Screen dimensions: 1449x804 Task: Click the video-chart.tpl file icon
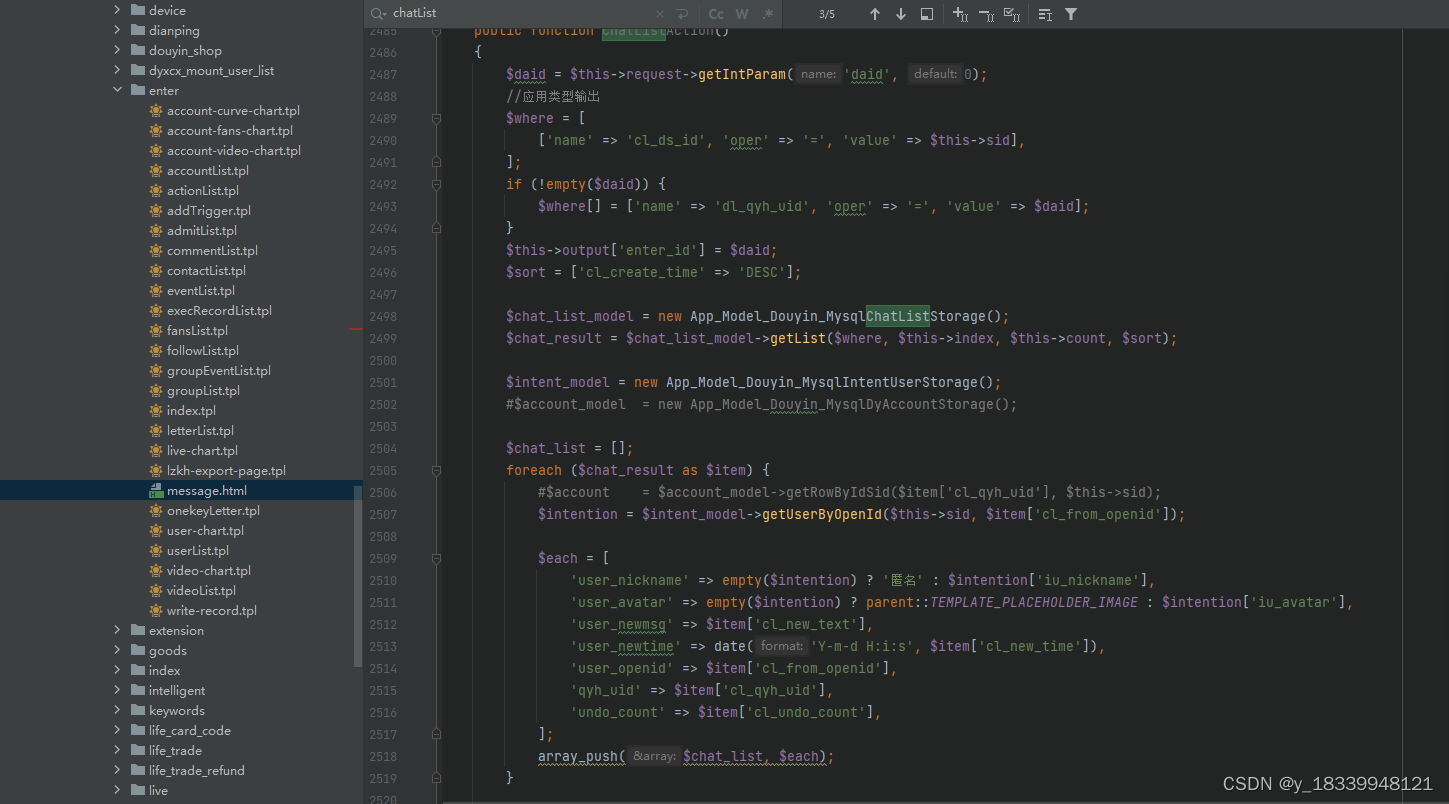click(x=156, y=570)
